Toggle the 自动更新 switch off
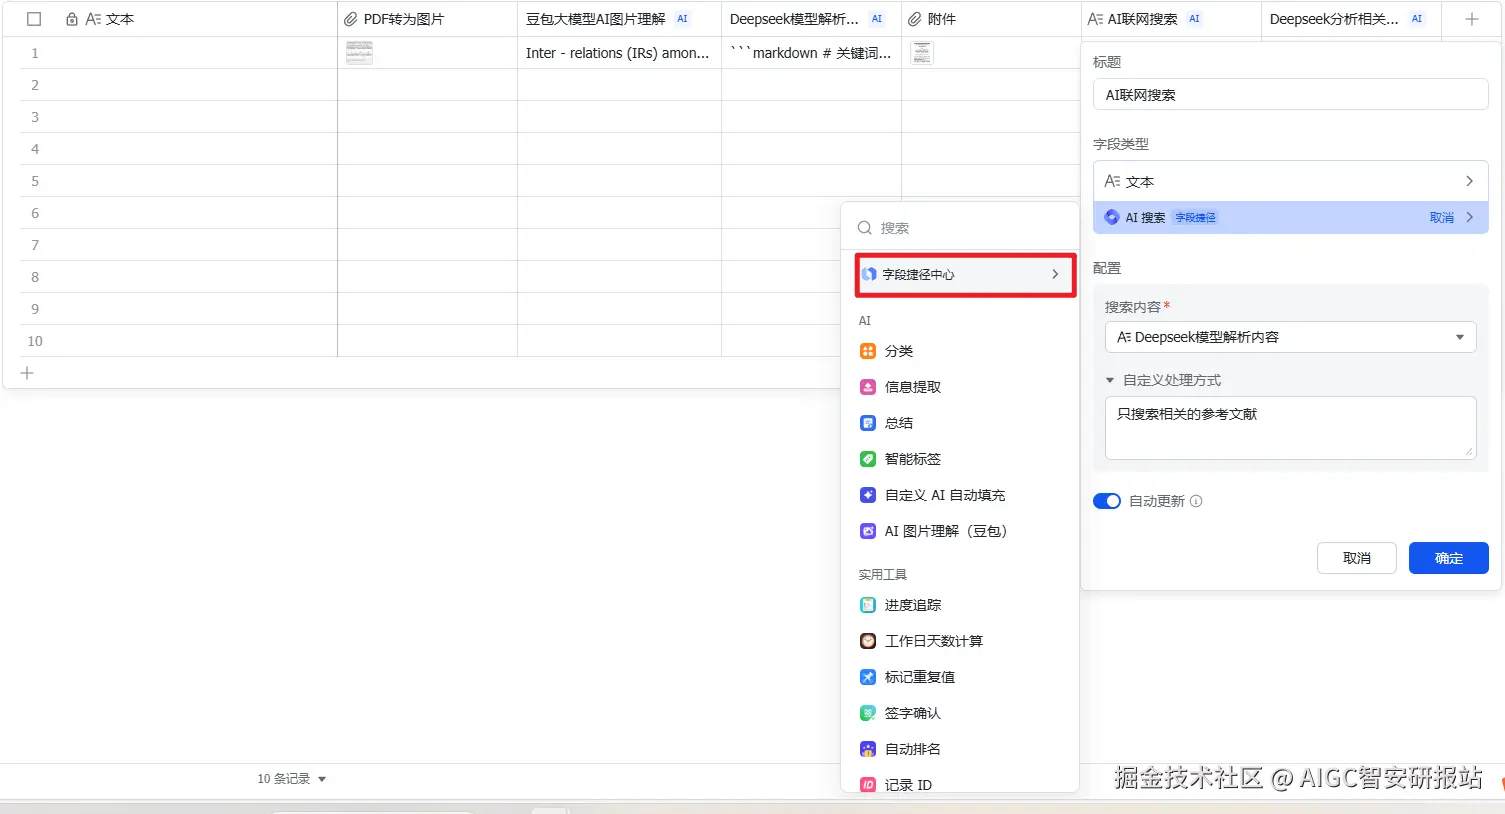Screen dimensions: 1505x814 [x=1107, y=501]
